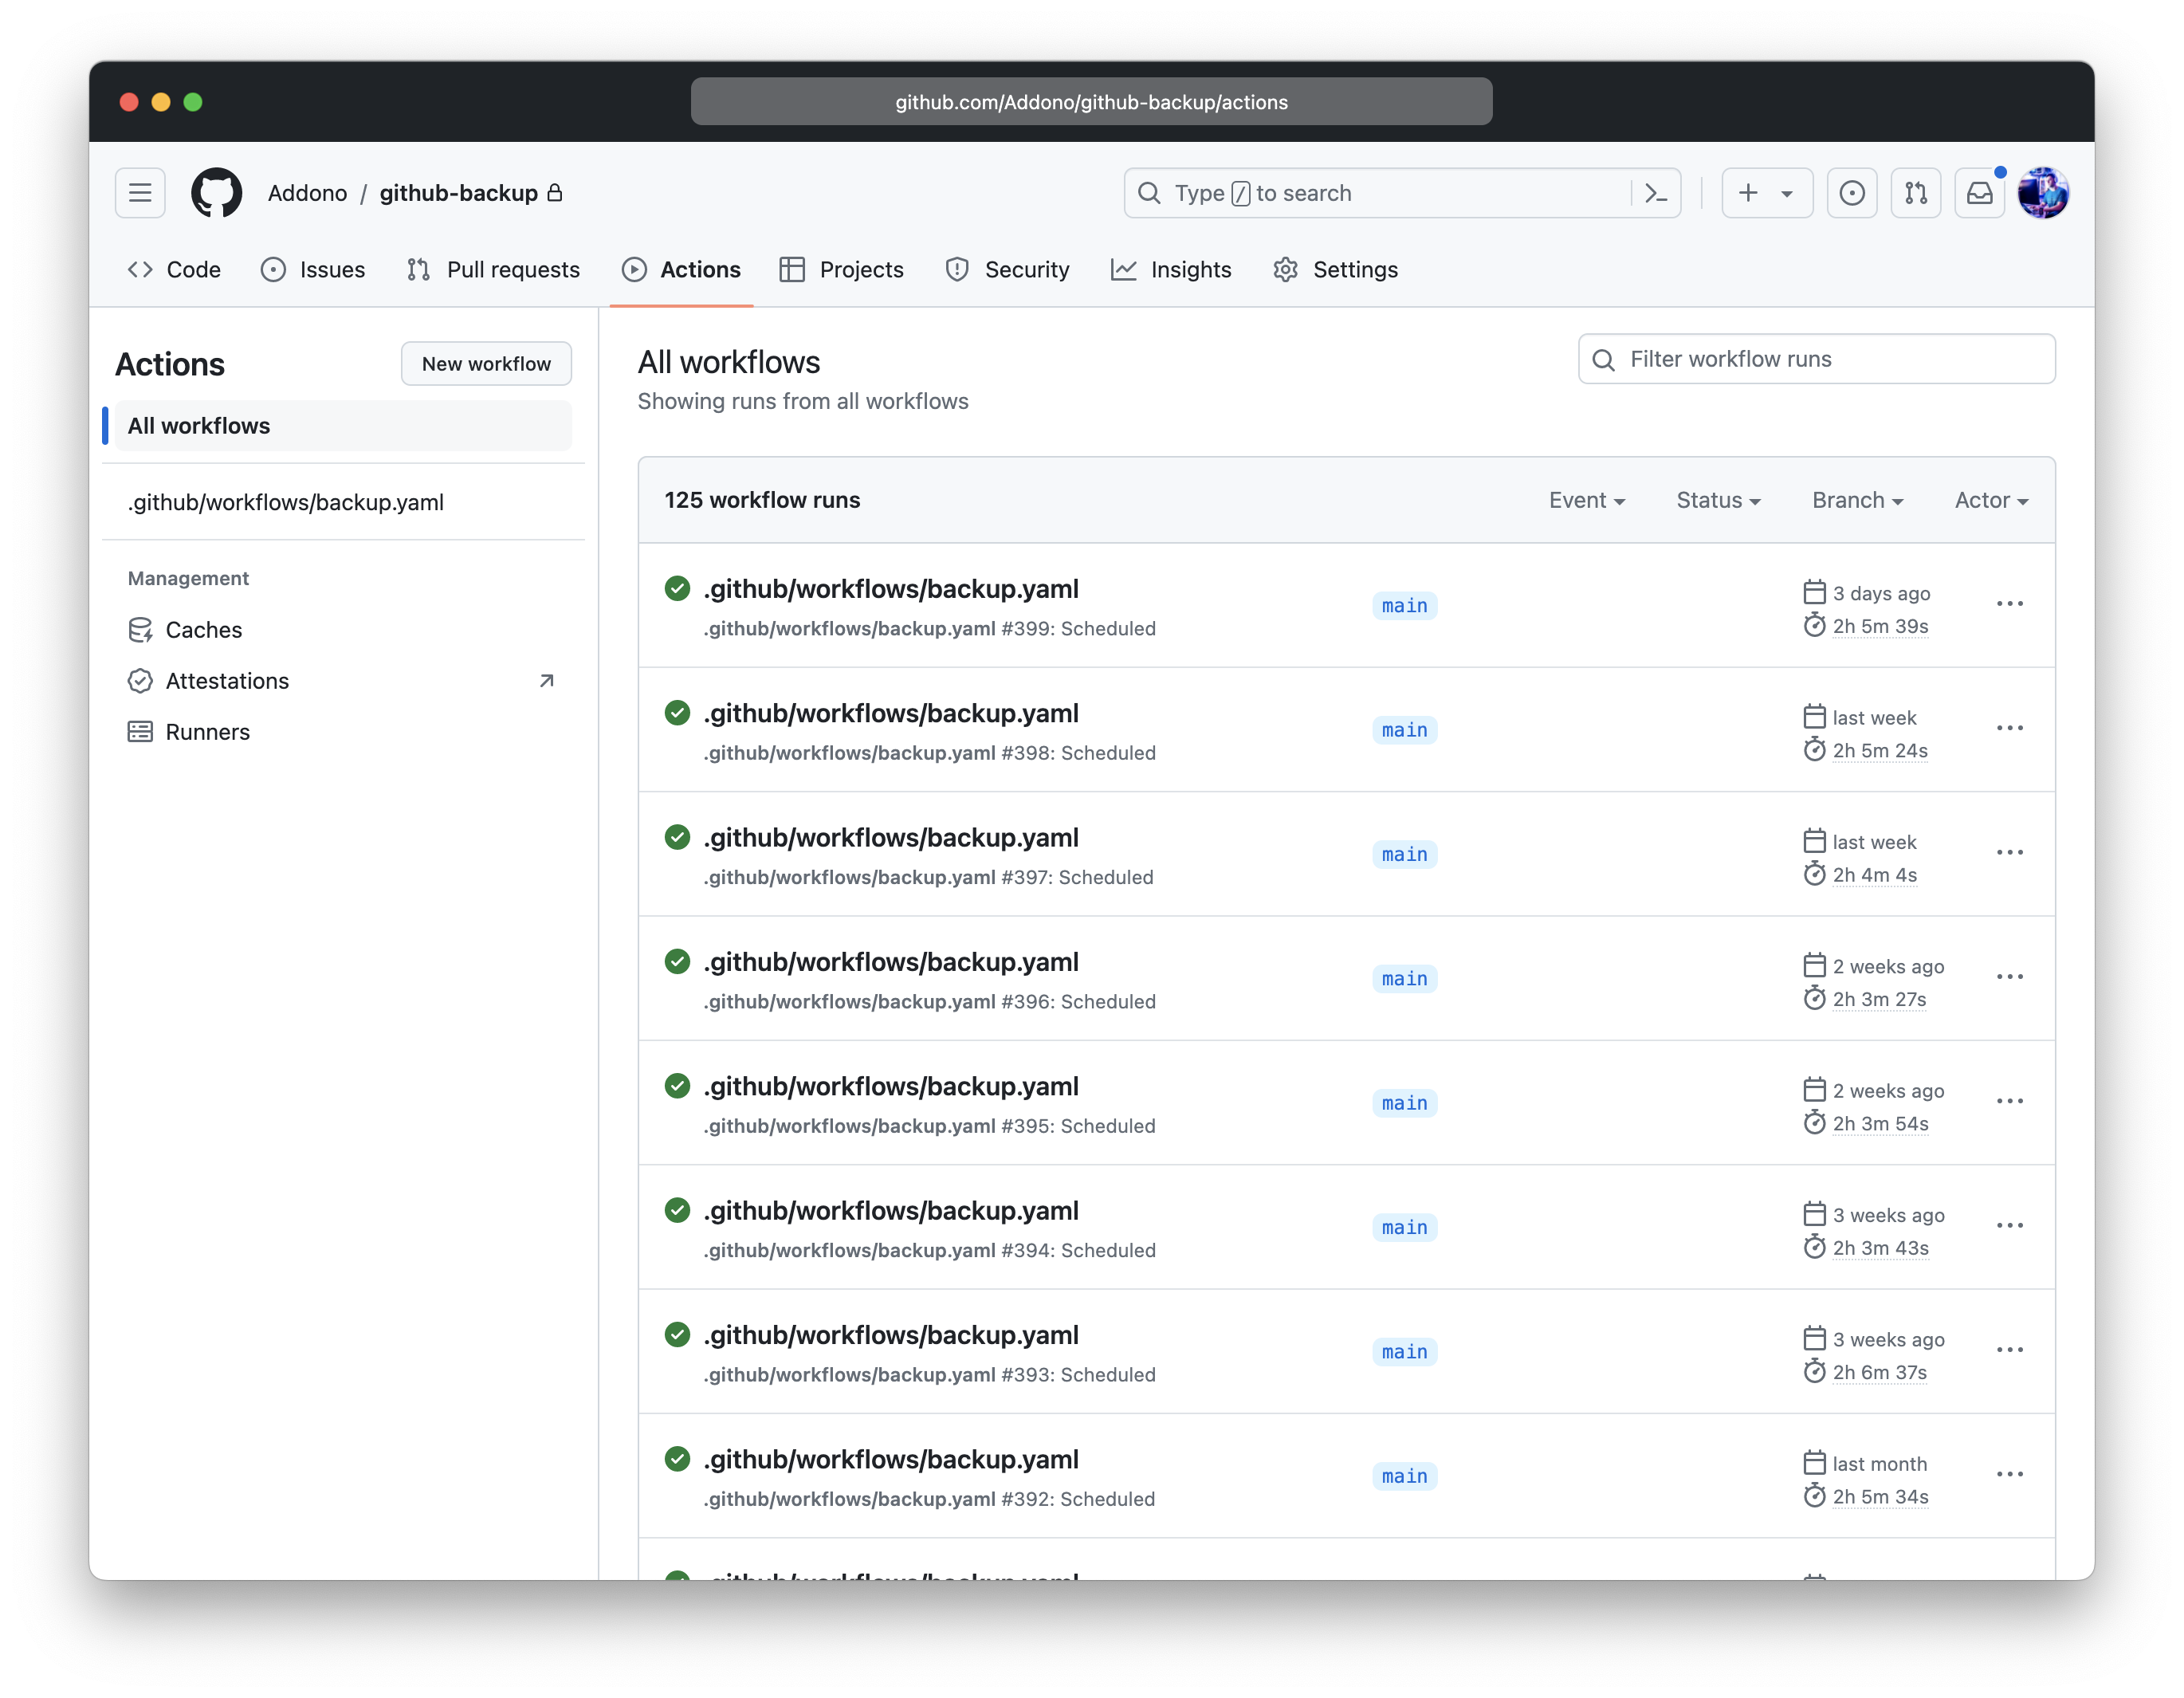
Task: Open workflow run #399 details
Action: coord(892,587)
